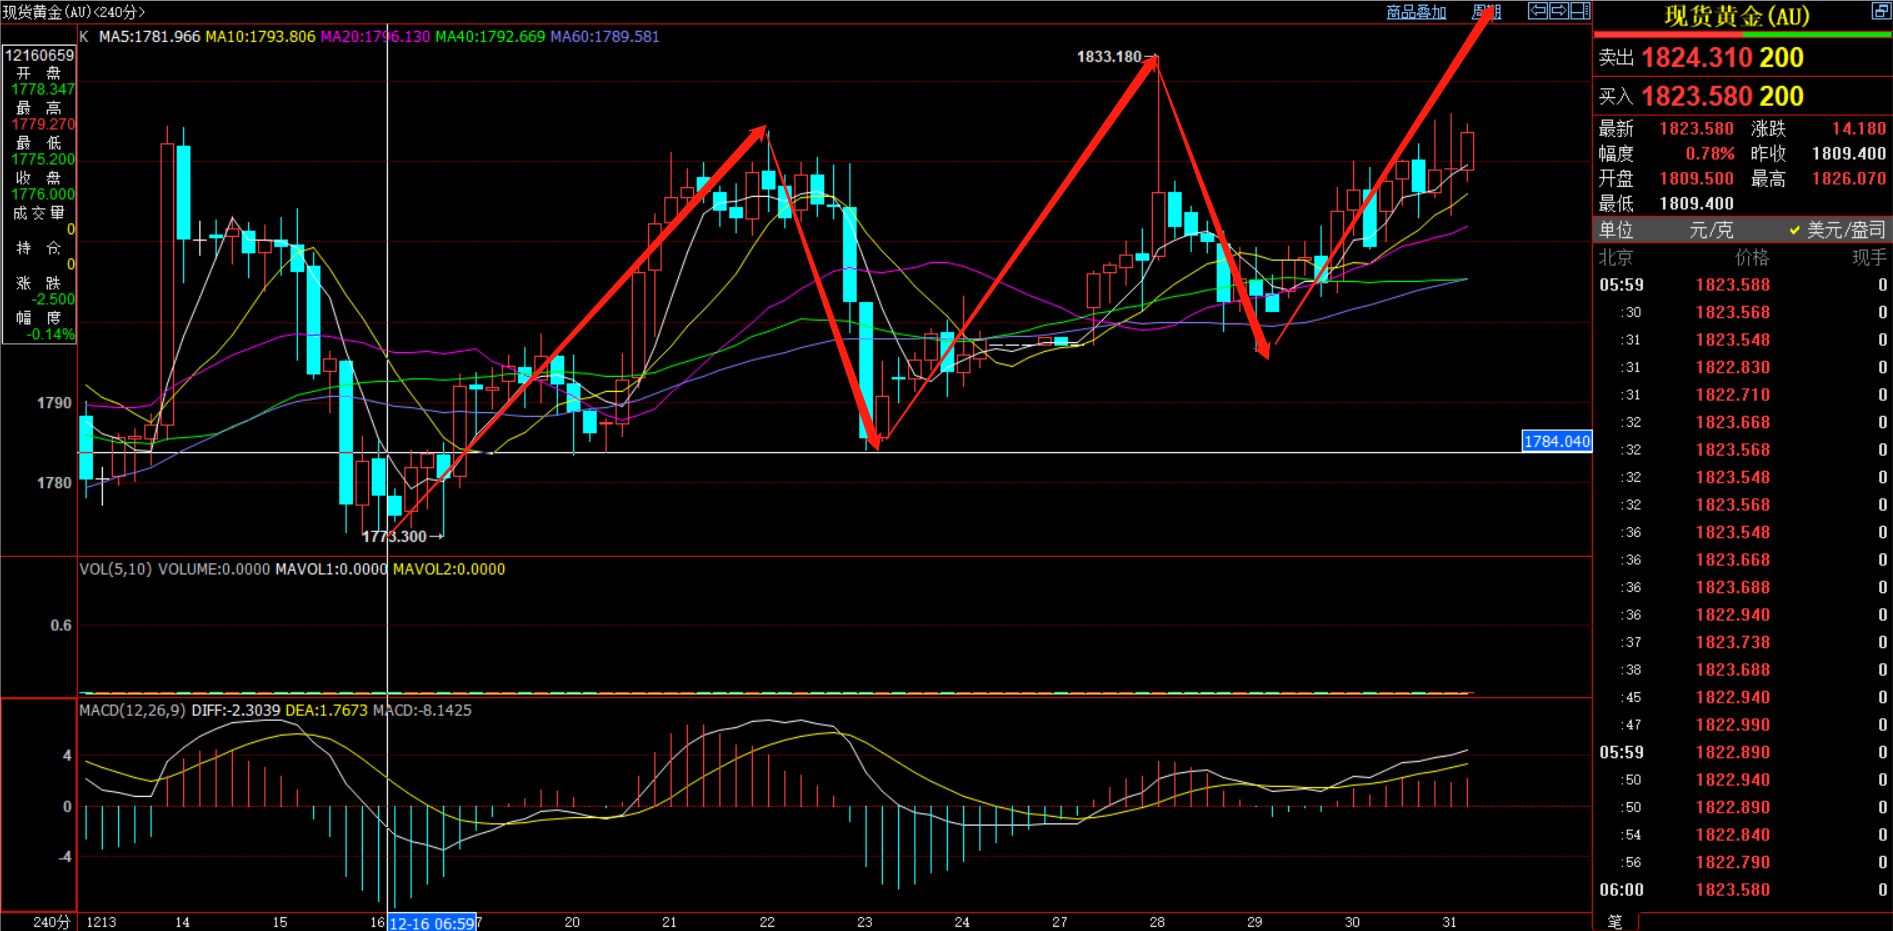Select the tick row priced 1822.790
The width and height of the screenshot is (1893, 931).
click(x=1742, y=863)
